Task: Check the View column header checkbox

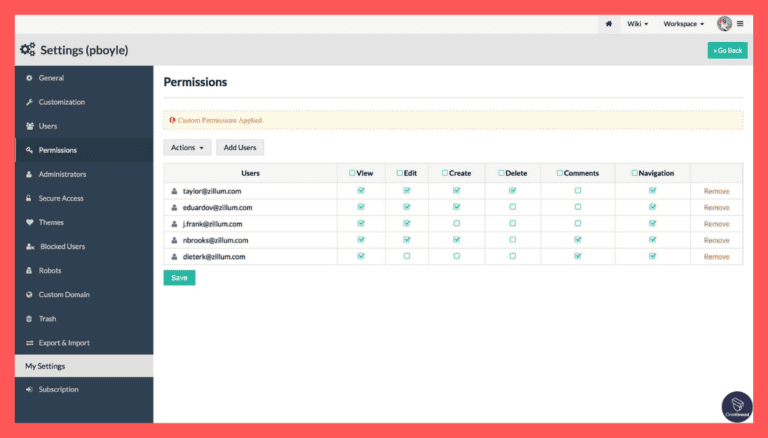Action: 353,173
